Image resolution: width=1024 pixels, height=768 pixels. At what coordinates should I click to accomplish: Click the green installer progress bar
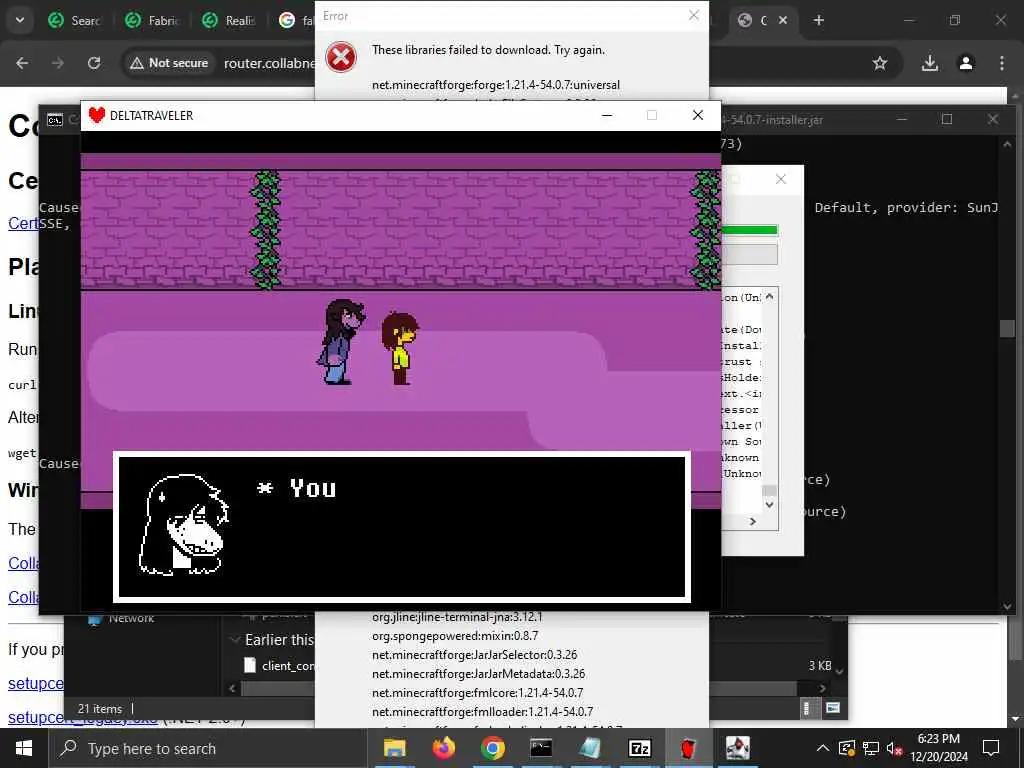[749, 230]
